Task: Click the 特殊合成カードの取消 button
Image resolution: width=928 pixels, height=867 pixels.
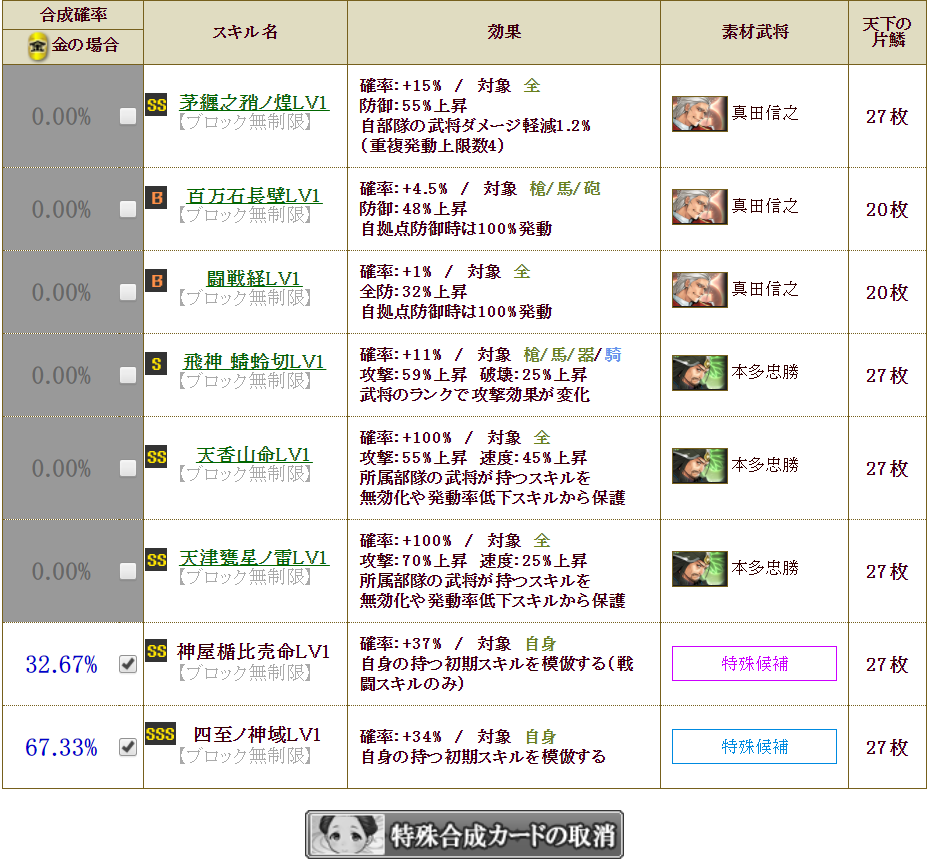Action: 465,834
